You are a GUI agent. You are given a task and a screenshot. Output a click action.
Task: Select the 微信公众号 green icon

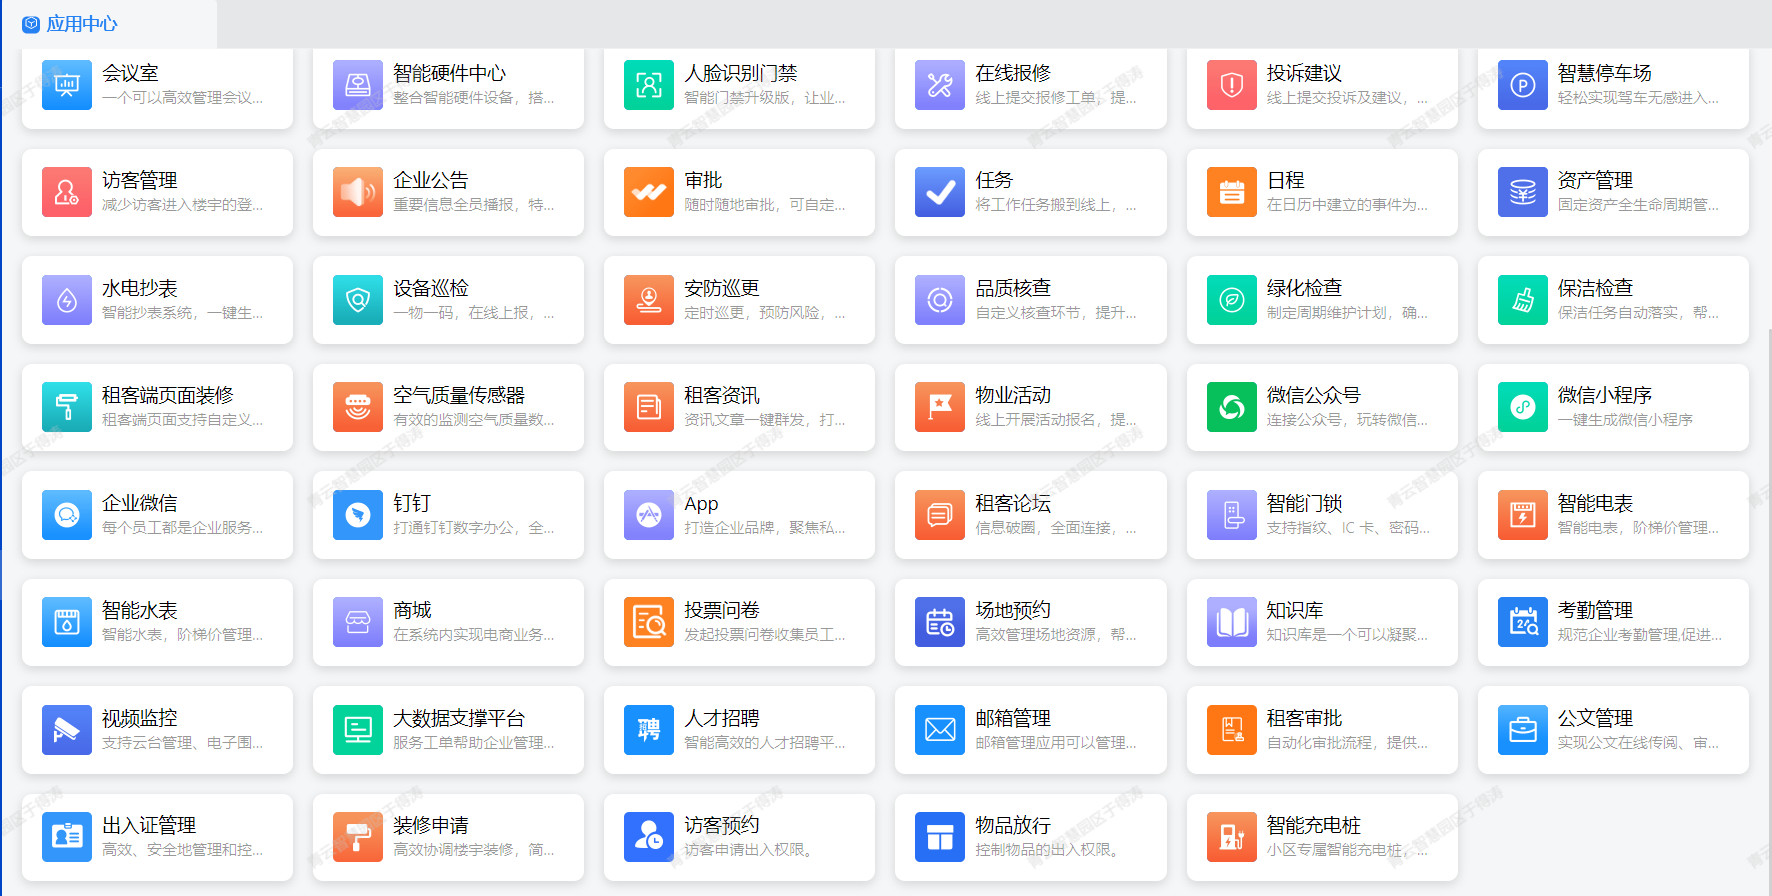pyautogui.click(x=1232, y=407)
